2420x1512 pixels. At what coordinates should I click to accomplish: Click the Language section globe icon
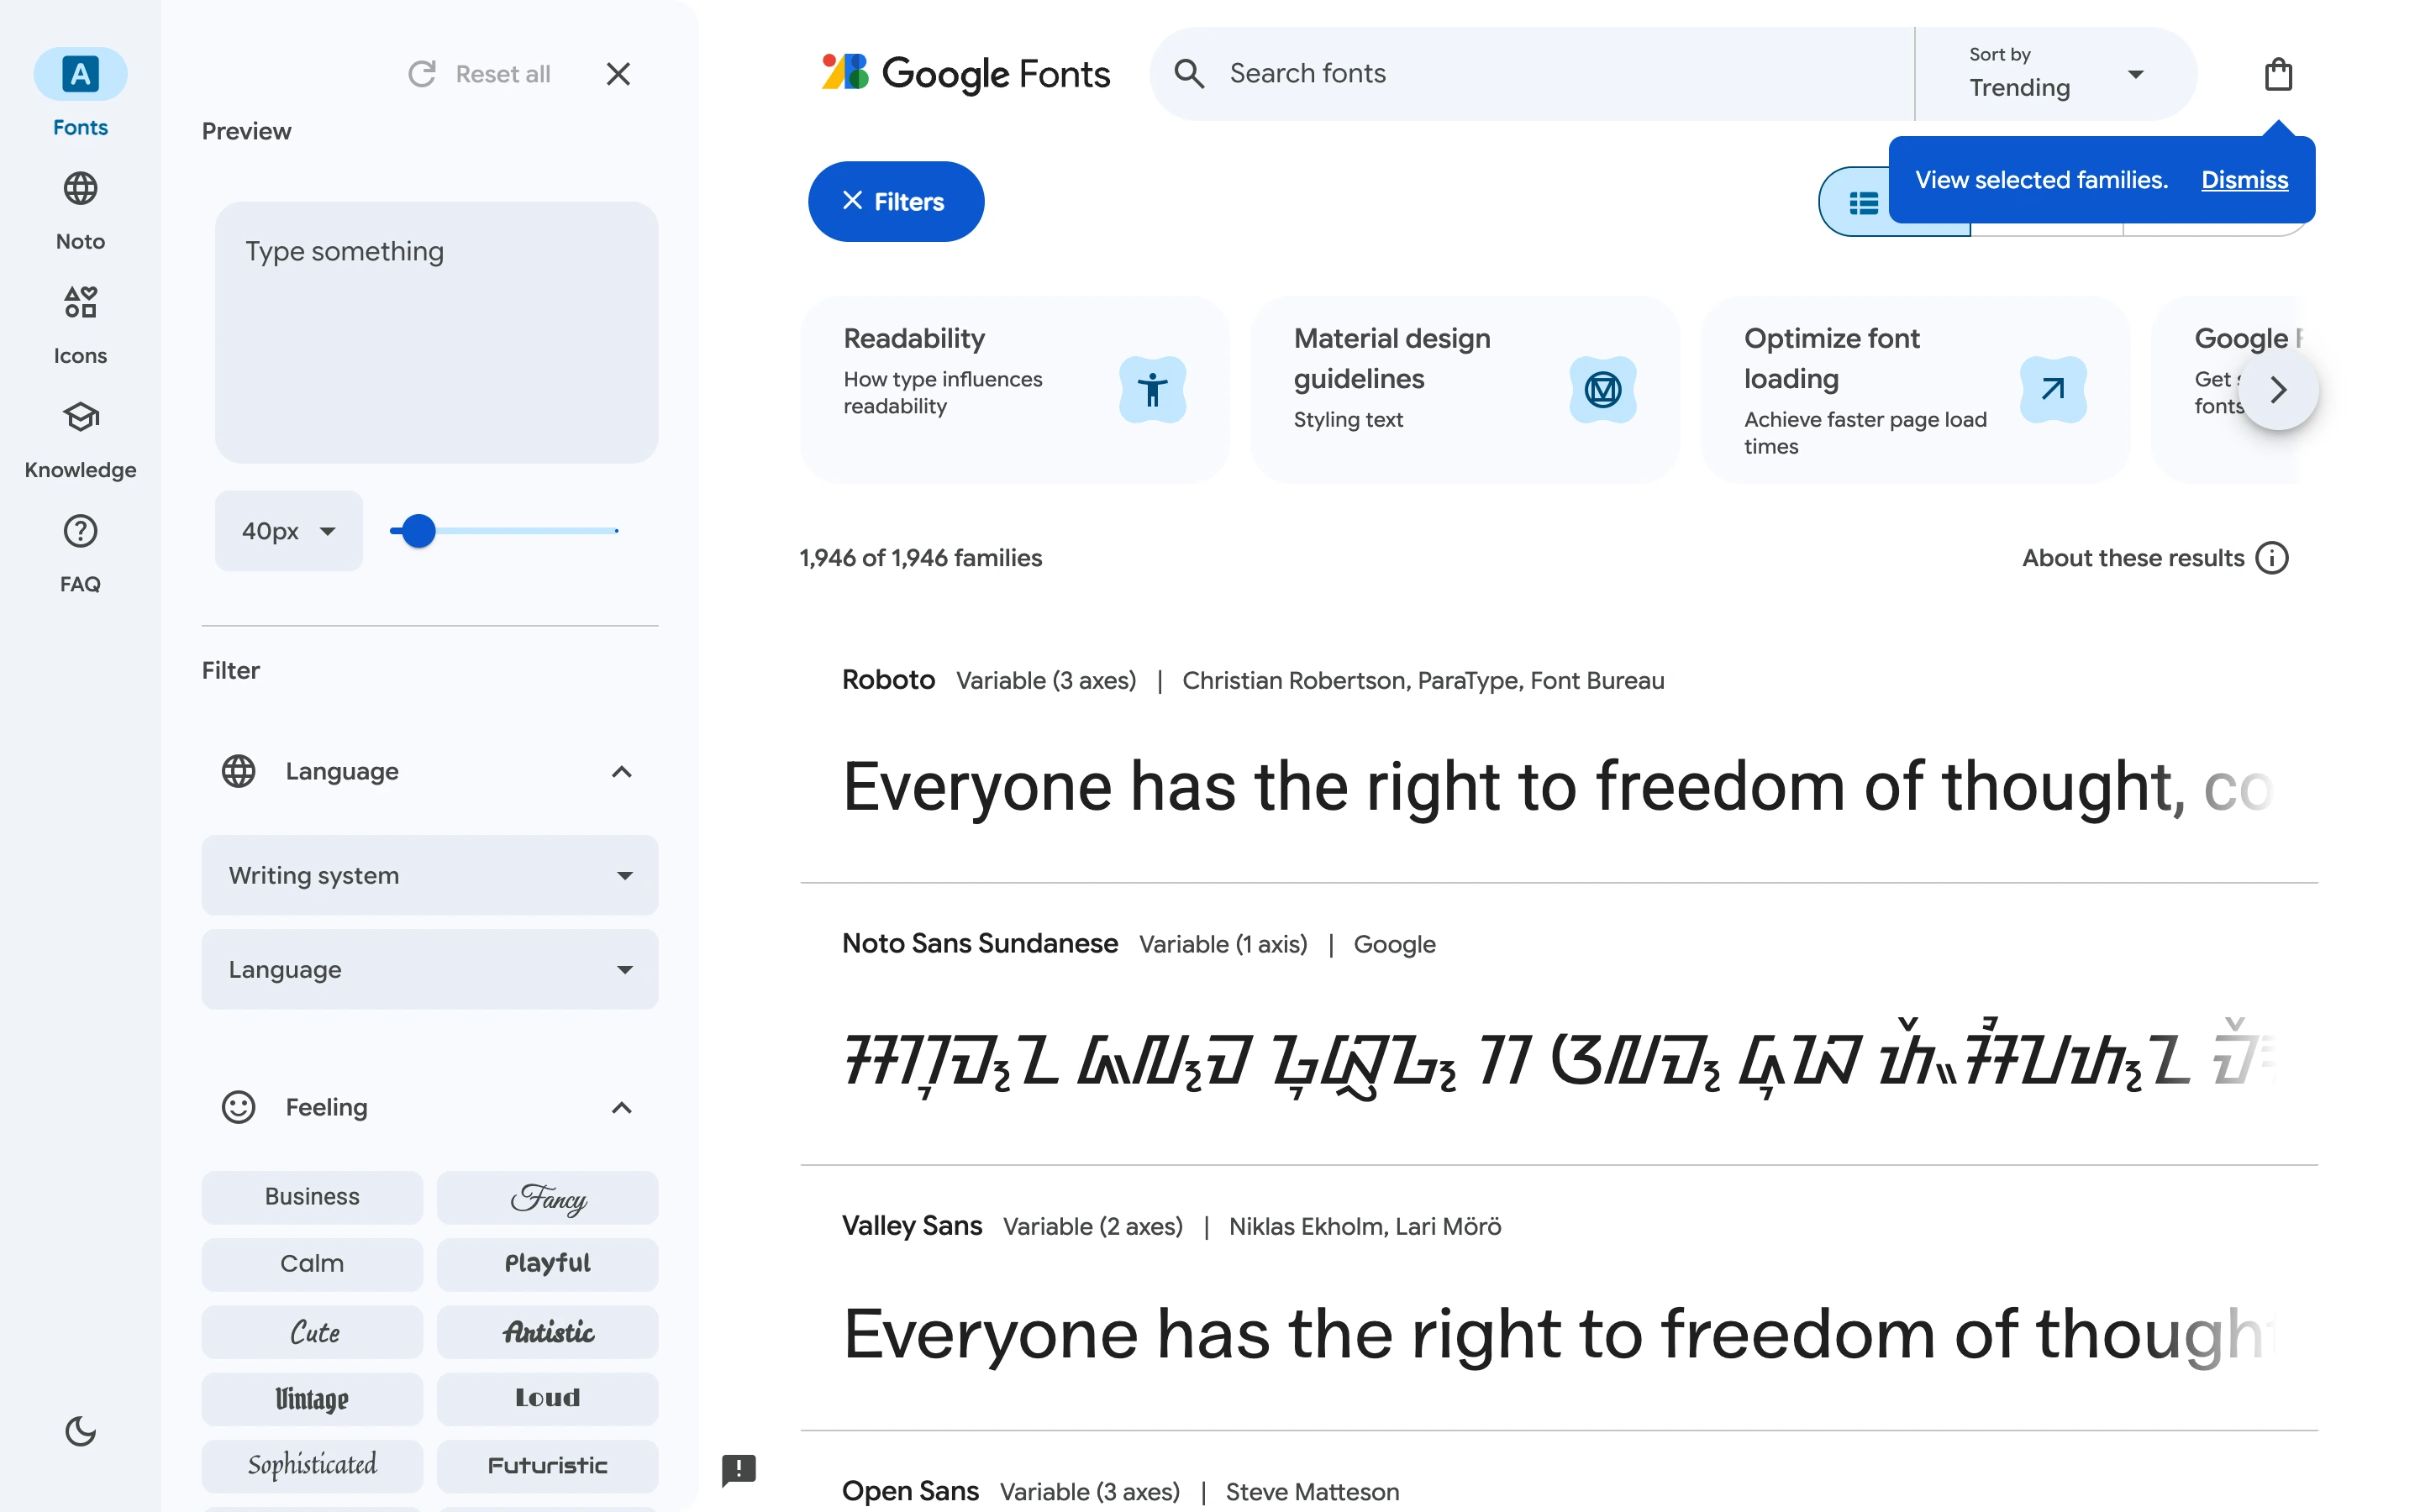pyautogui.click(x=238, y=771)
